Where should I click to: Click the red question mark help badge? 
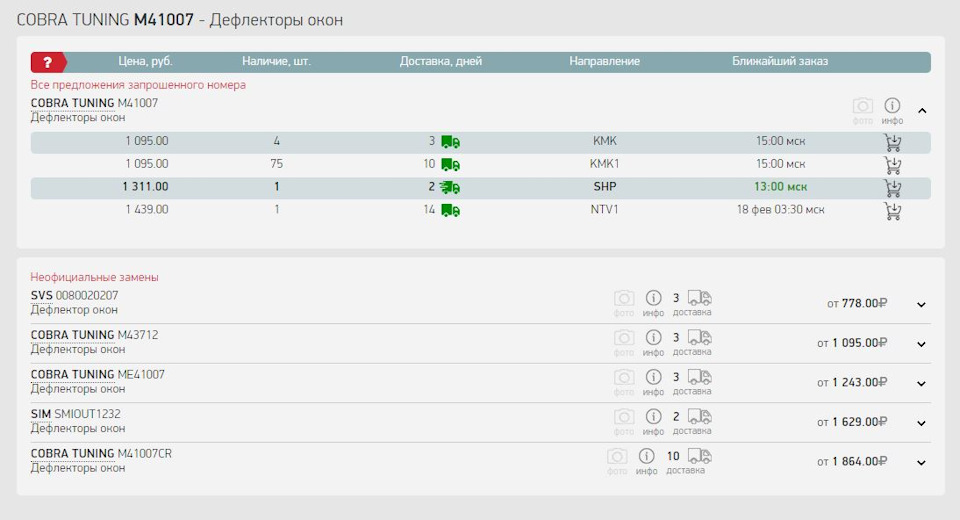click(48, 62)
